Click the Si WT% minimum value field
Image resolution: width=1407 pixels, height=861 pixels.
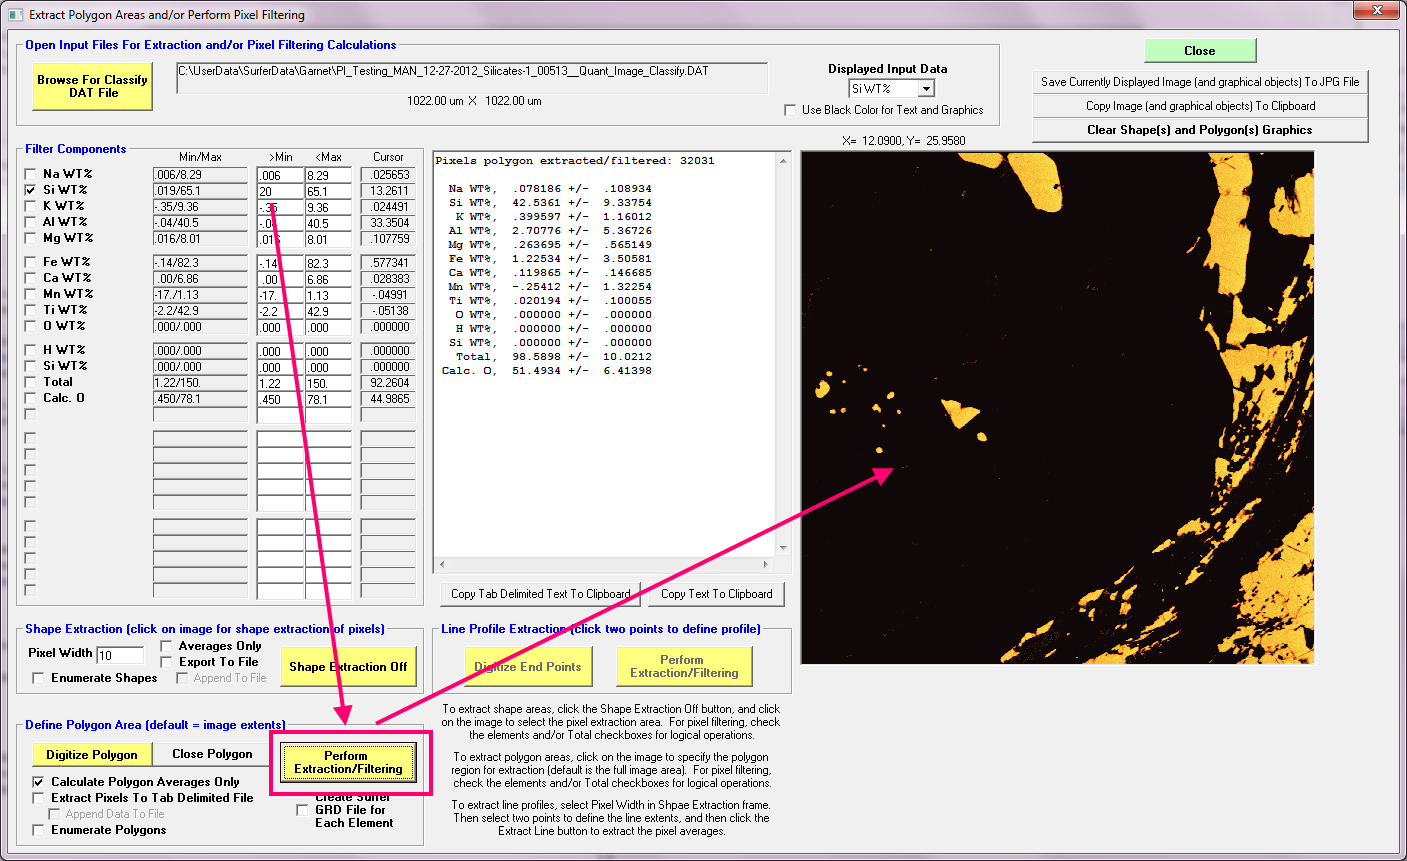(279, 191)
